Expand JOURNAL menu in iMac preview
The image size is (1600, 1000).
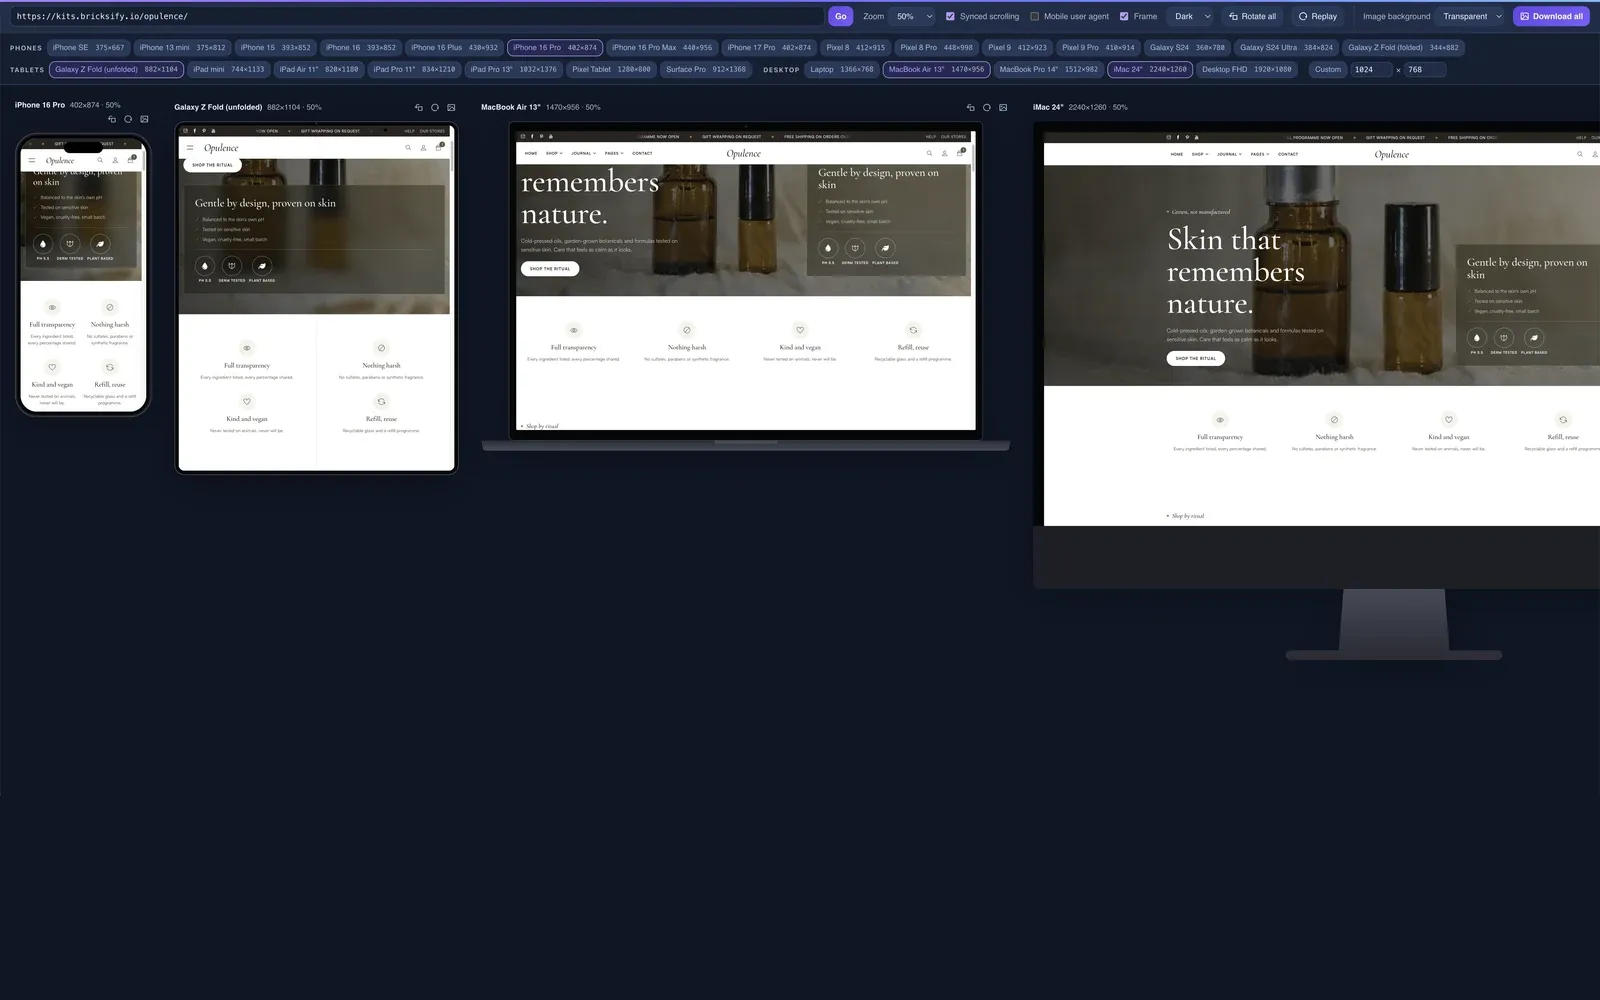click(1229, 154)
